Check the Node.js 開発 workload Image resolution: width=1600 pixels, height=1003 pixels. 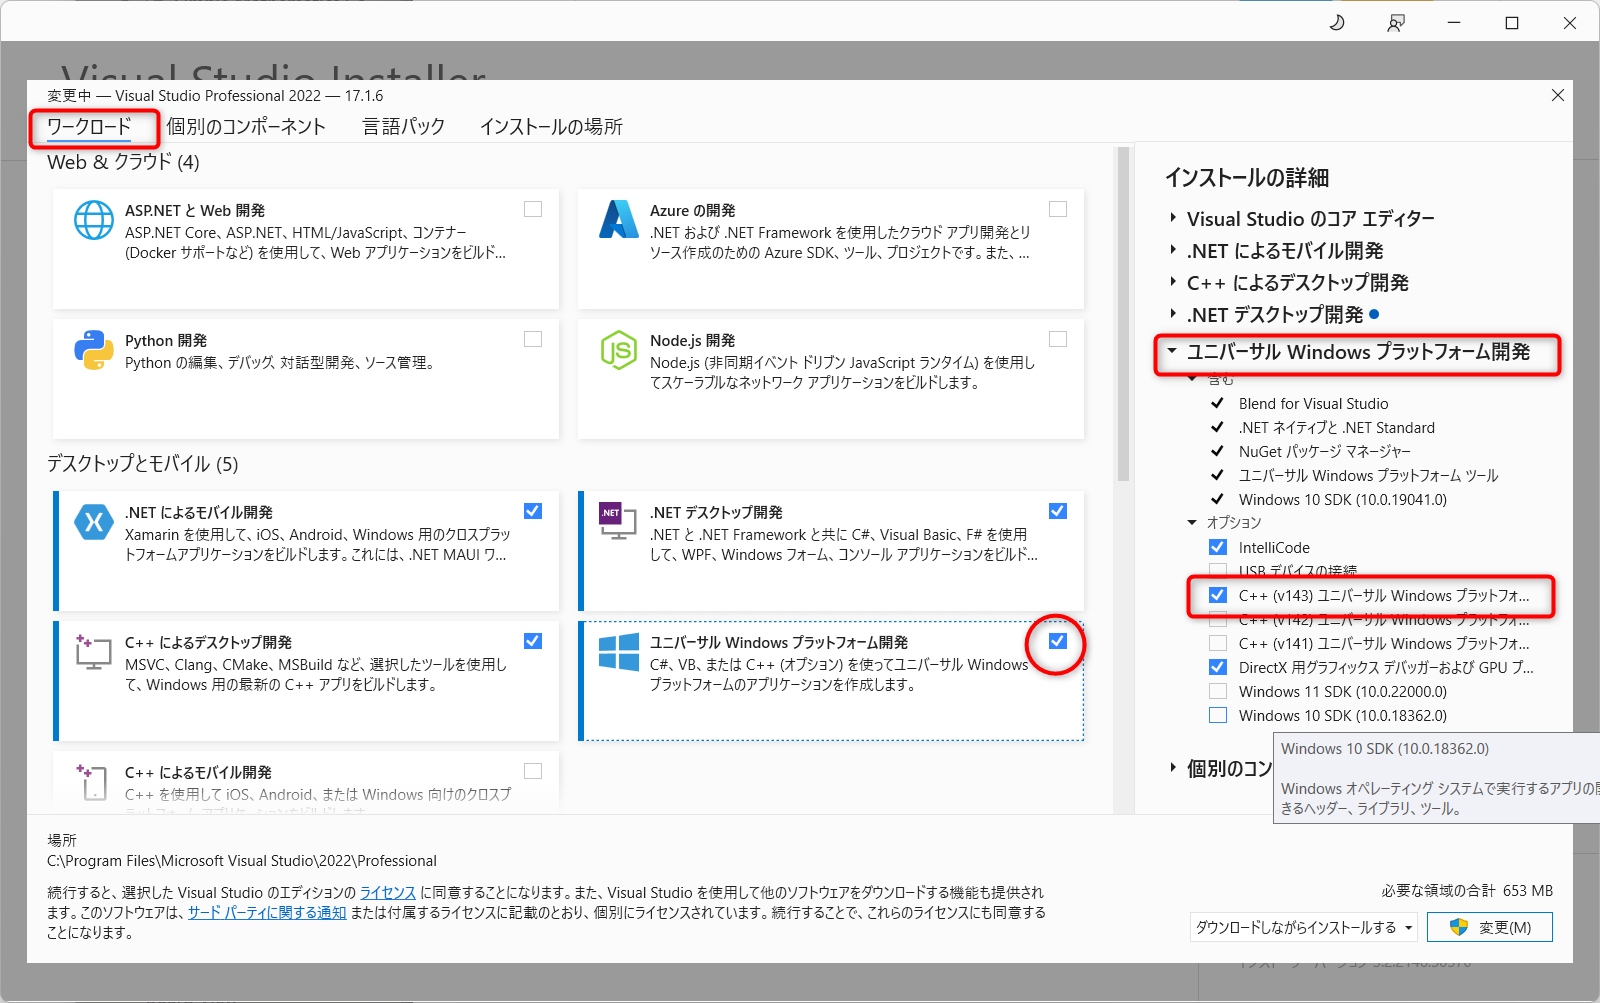point(1058,339)
